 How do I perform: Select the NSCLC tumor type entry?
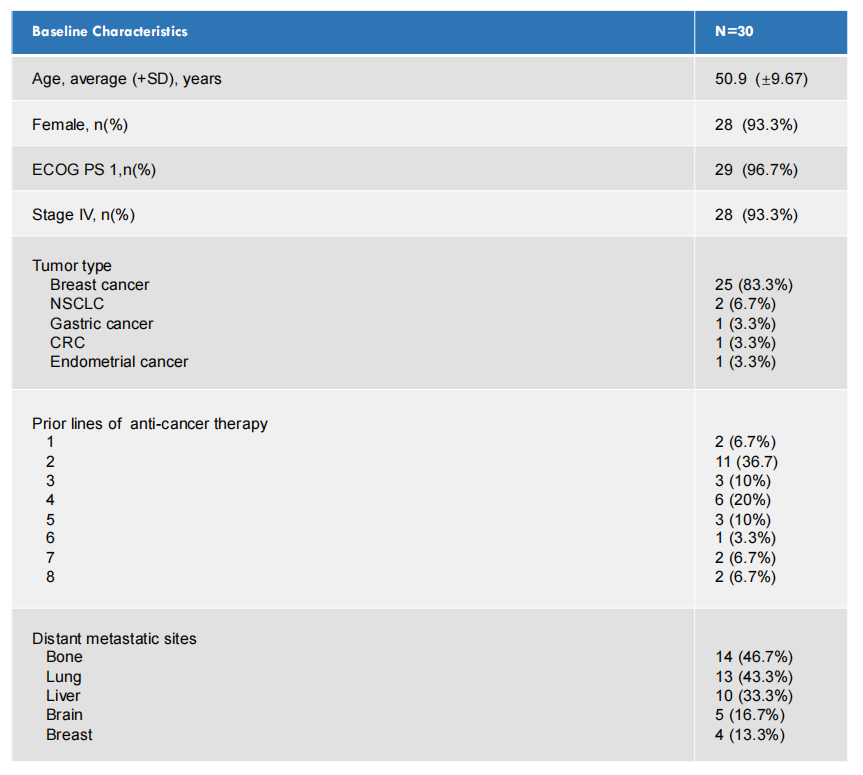77,304
